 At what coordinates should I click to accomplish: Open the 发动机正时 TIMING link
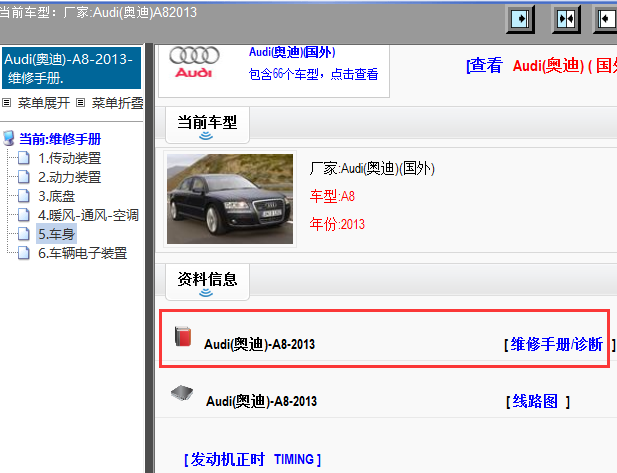(x=252, y=459)
